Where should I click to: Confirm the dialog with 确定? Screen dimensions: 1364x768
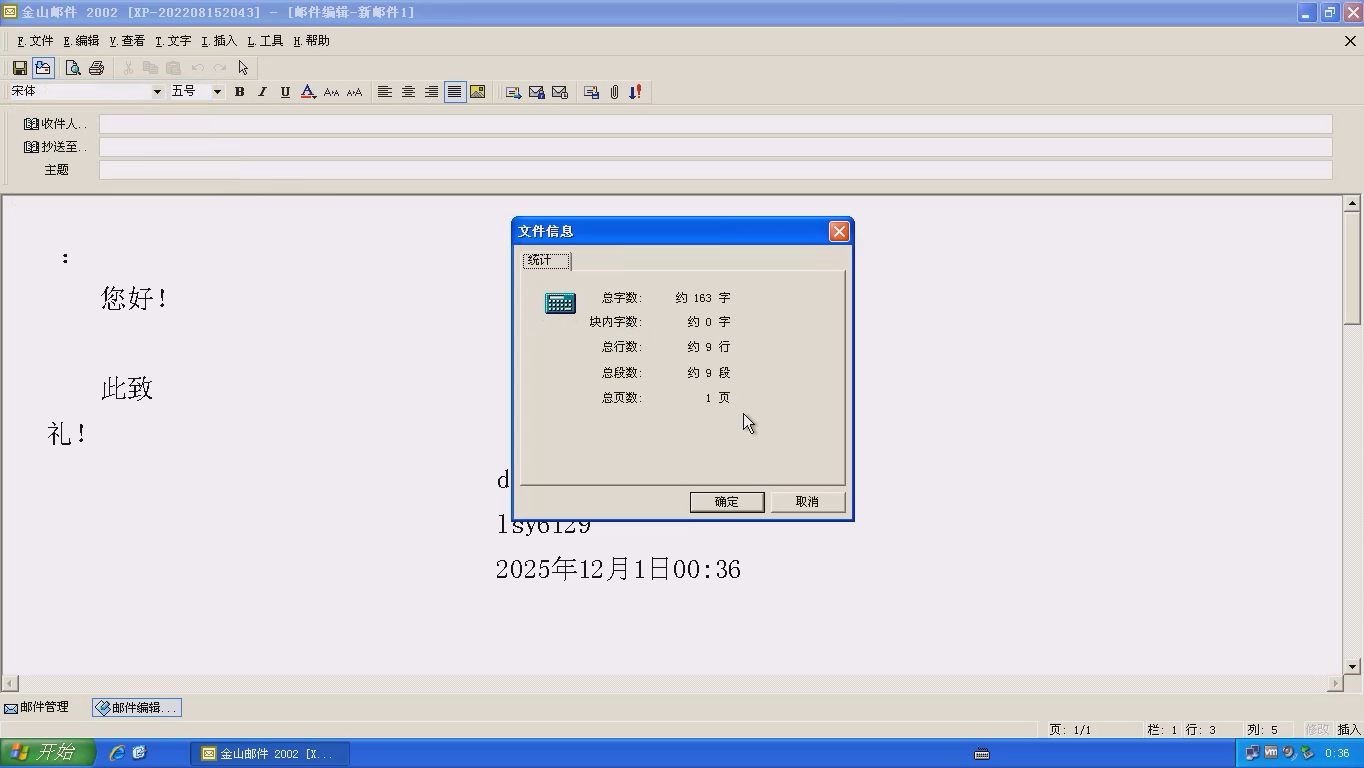coord(727,502)
